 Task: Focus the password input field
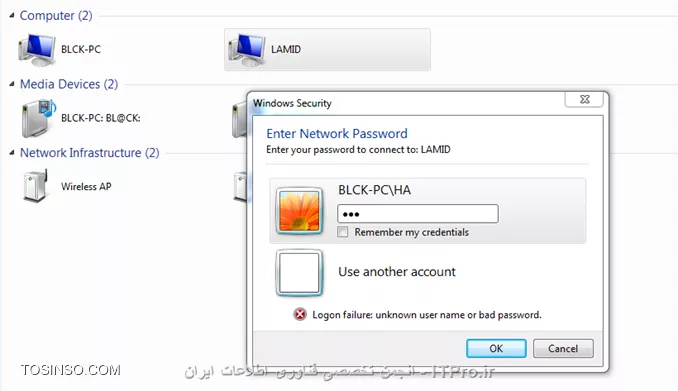pos(418,214)
